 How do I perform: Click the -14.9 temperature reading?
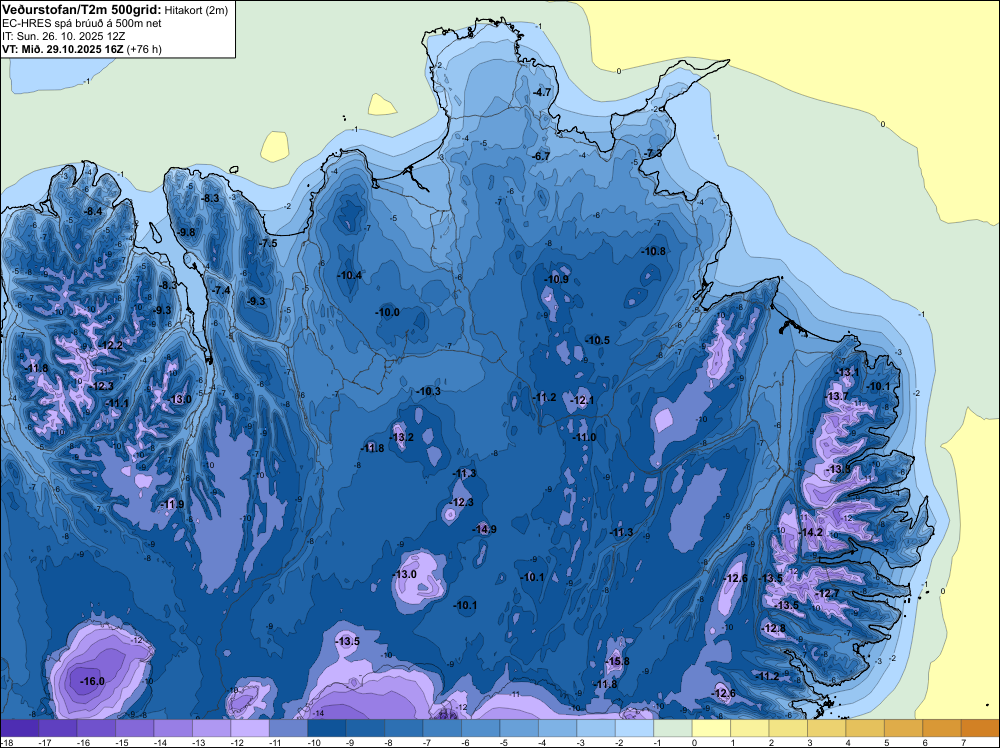(484, 529)
